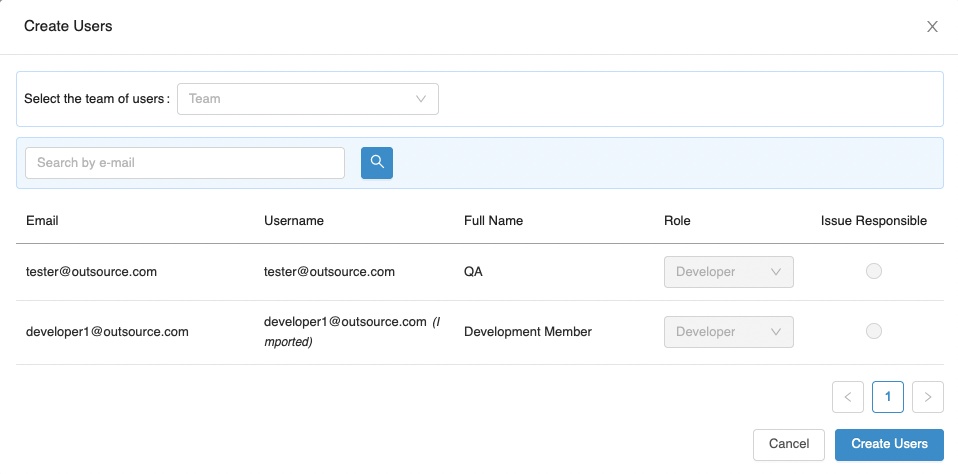This screenshot has width=958, height=474.
Task: Click the Cancel button
Action: [789, 444]
